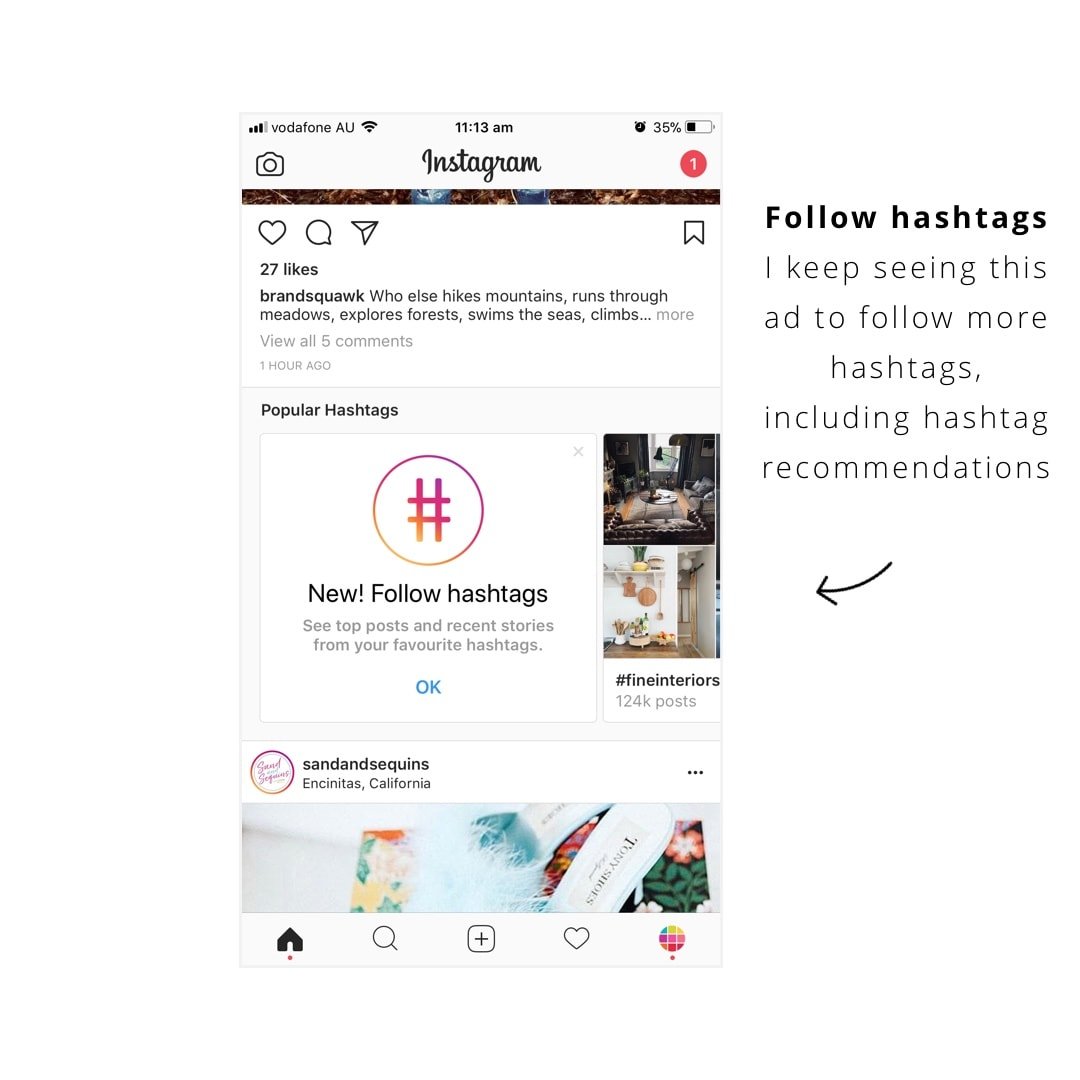Screen dimensions: 1080x1080
Task: Tap the comment bubble icon
Action: click(318, 232)
